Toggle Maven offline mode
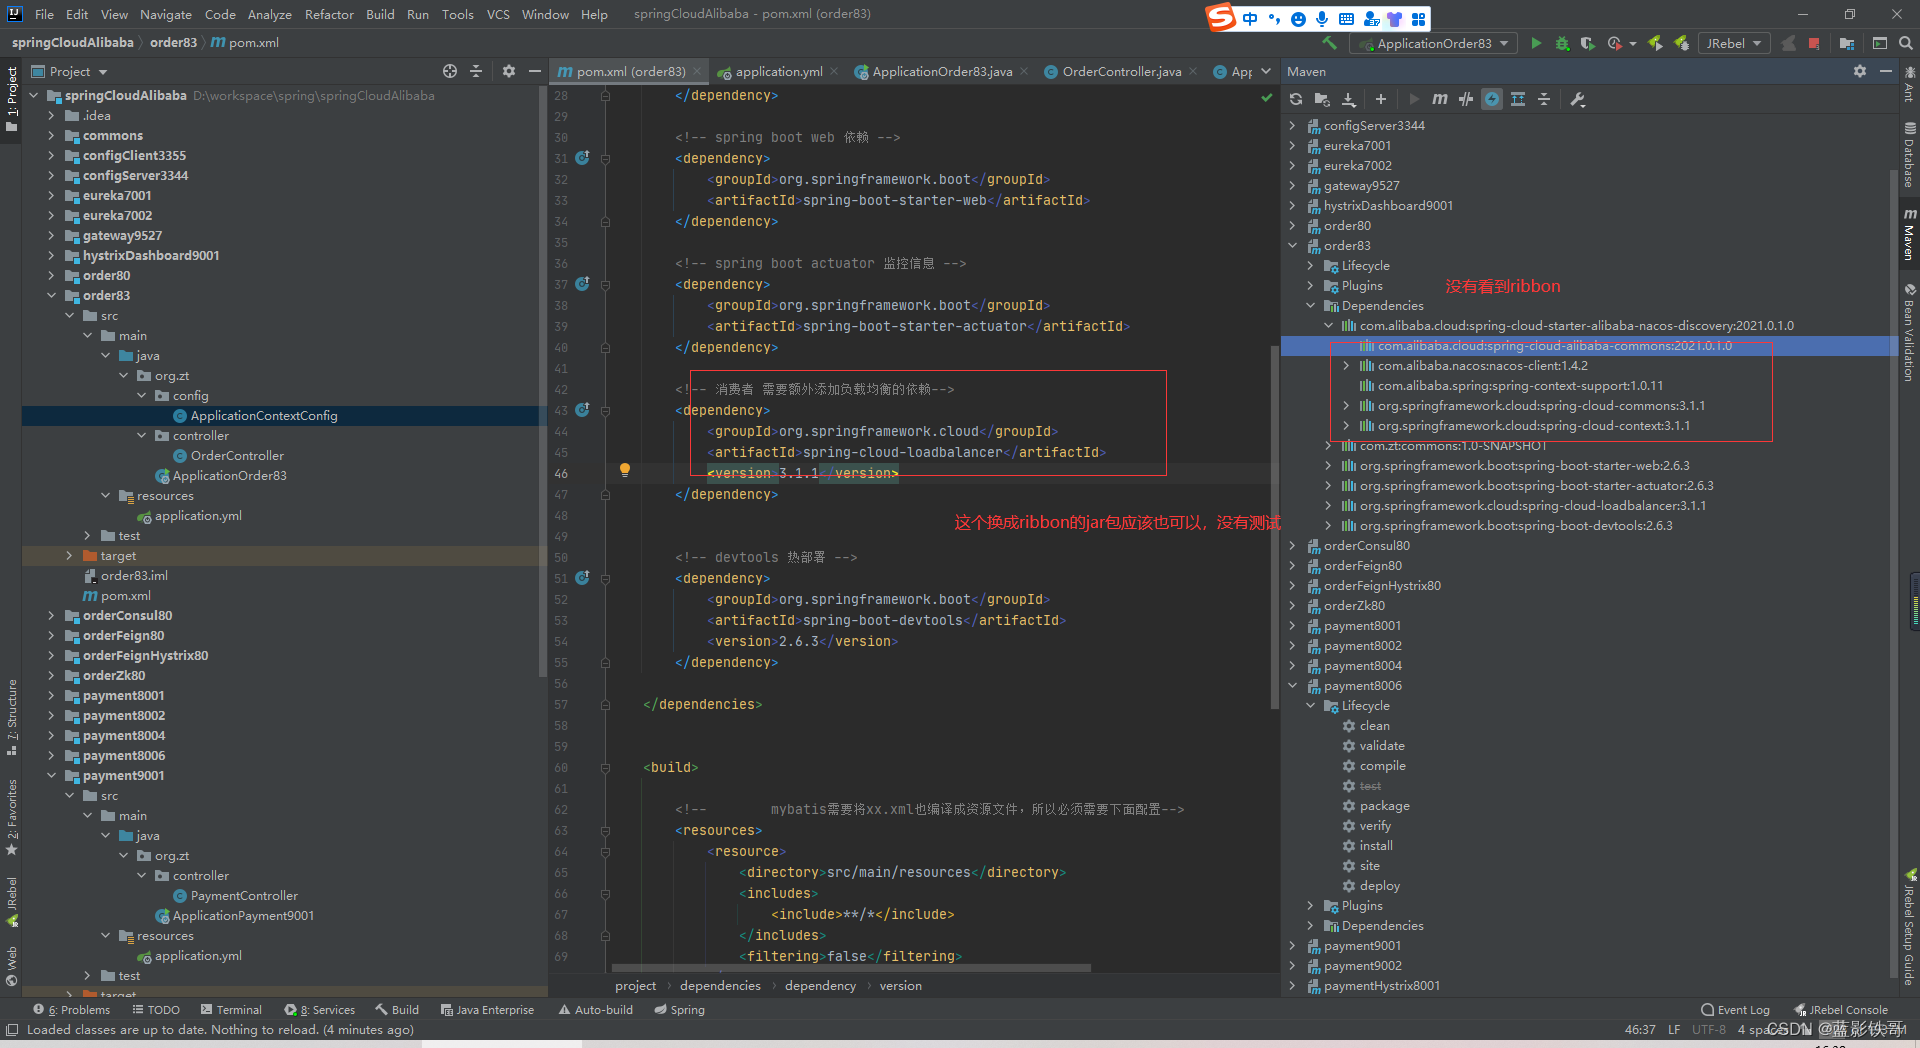1920x1048 pixels. tap(1466, 99)
